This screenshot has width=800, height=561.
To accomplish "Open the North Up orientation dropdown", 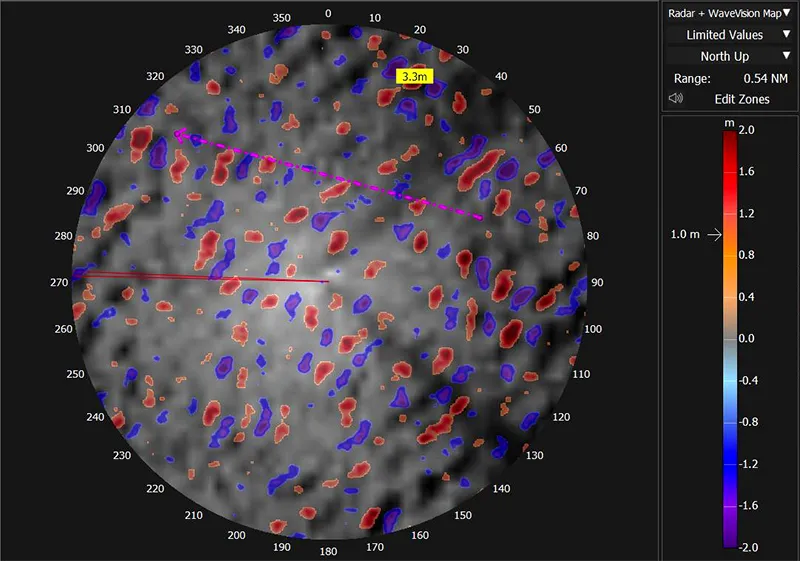I will [729, 56].
